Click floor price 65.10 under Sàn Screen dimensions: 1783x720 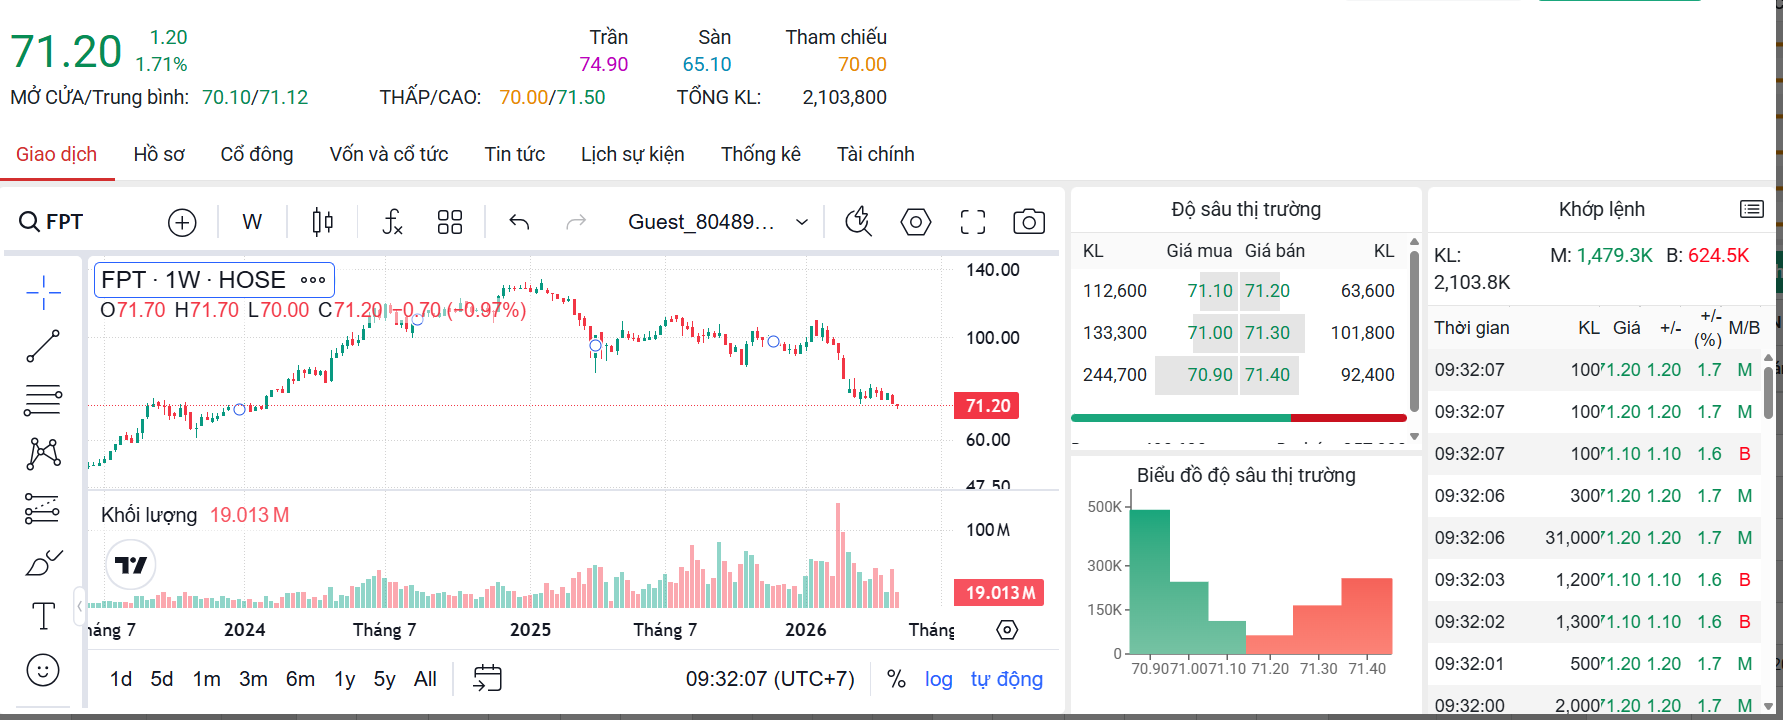point(707,64)
